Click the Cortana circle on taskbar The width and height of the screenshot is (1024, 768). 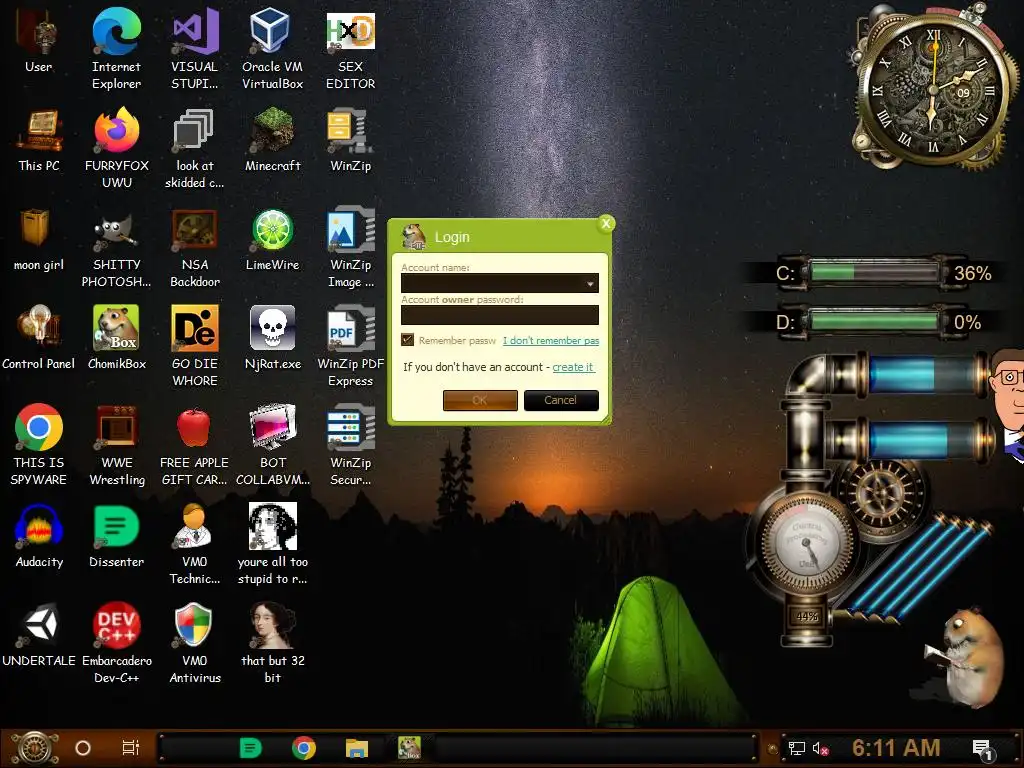pos(83,748)
